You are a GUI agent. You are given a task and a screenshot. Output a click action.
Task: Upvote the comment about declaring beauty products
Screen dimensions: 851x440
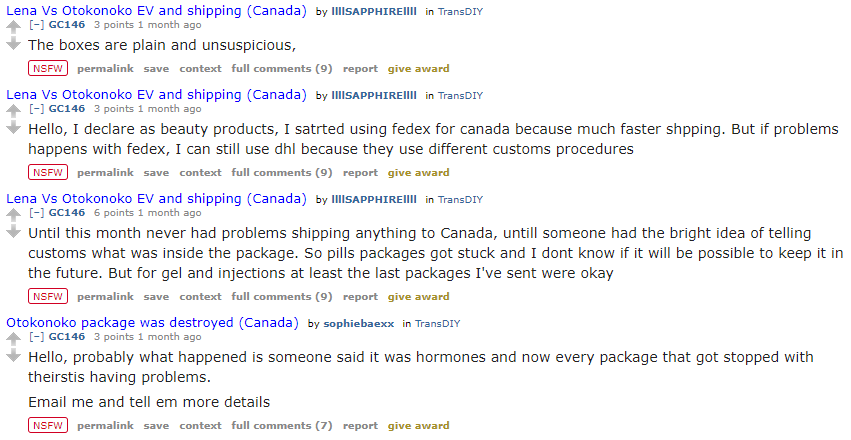(13, 111)
